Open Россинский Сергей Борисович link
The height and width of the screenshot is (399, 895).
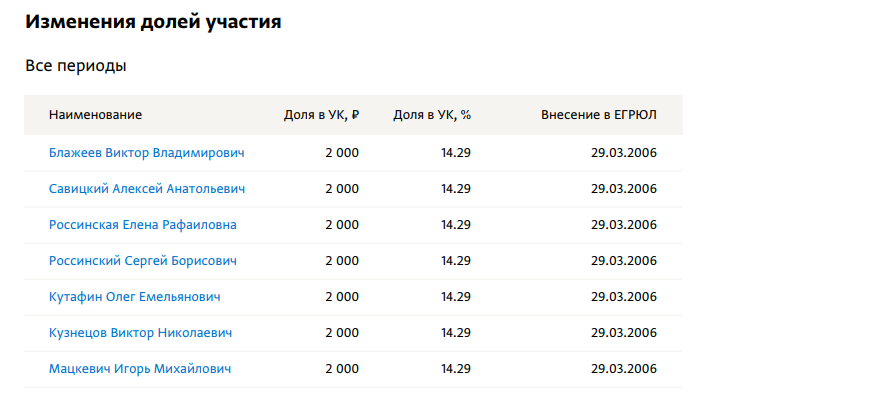143,261
